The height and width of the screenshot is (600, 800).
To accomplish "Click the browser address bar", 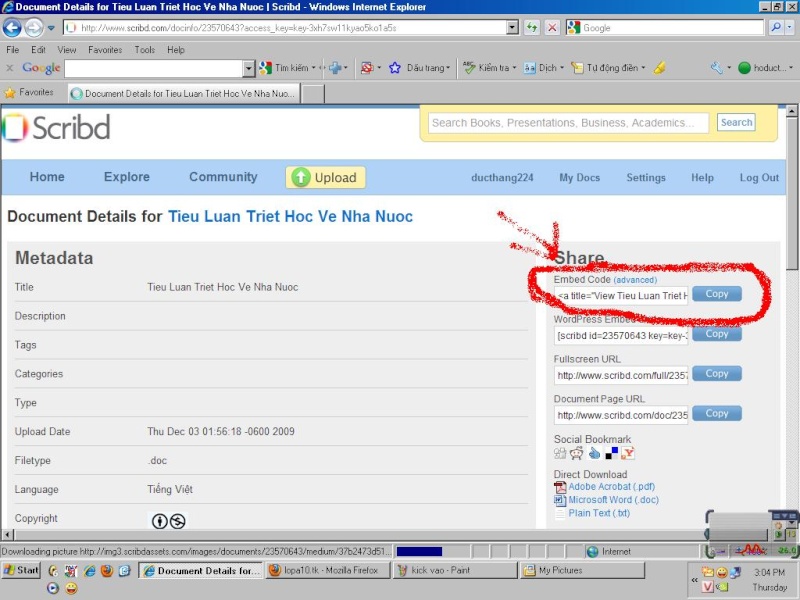I will click(287, 28).
